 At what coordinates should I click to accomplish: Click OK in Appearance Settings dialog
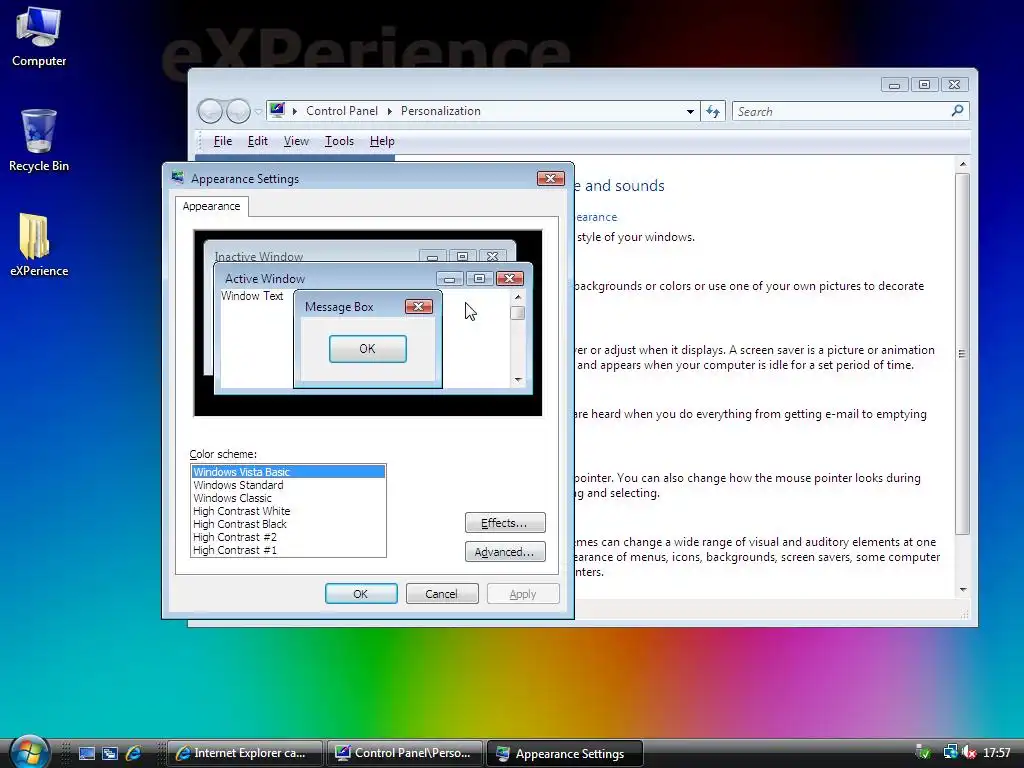[360, 594]
